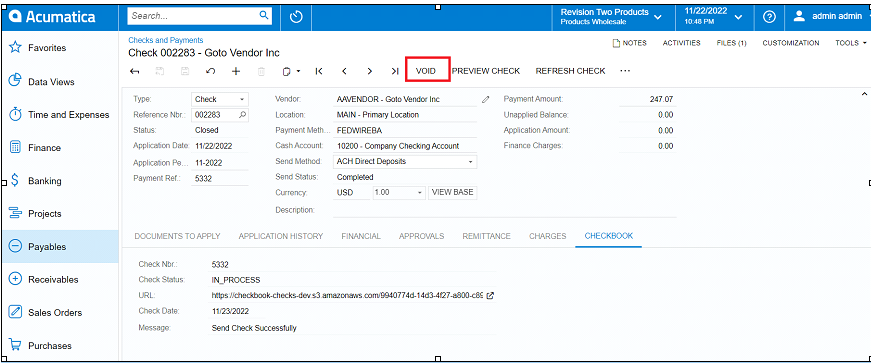This screenshot has height=363, width=871.
Task: Click the Preview Check button
Action: coord(486,71)
